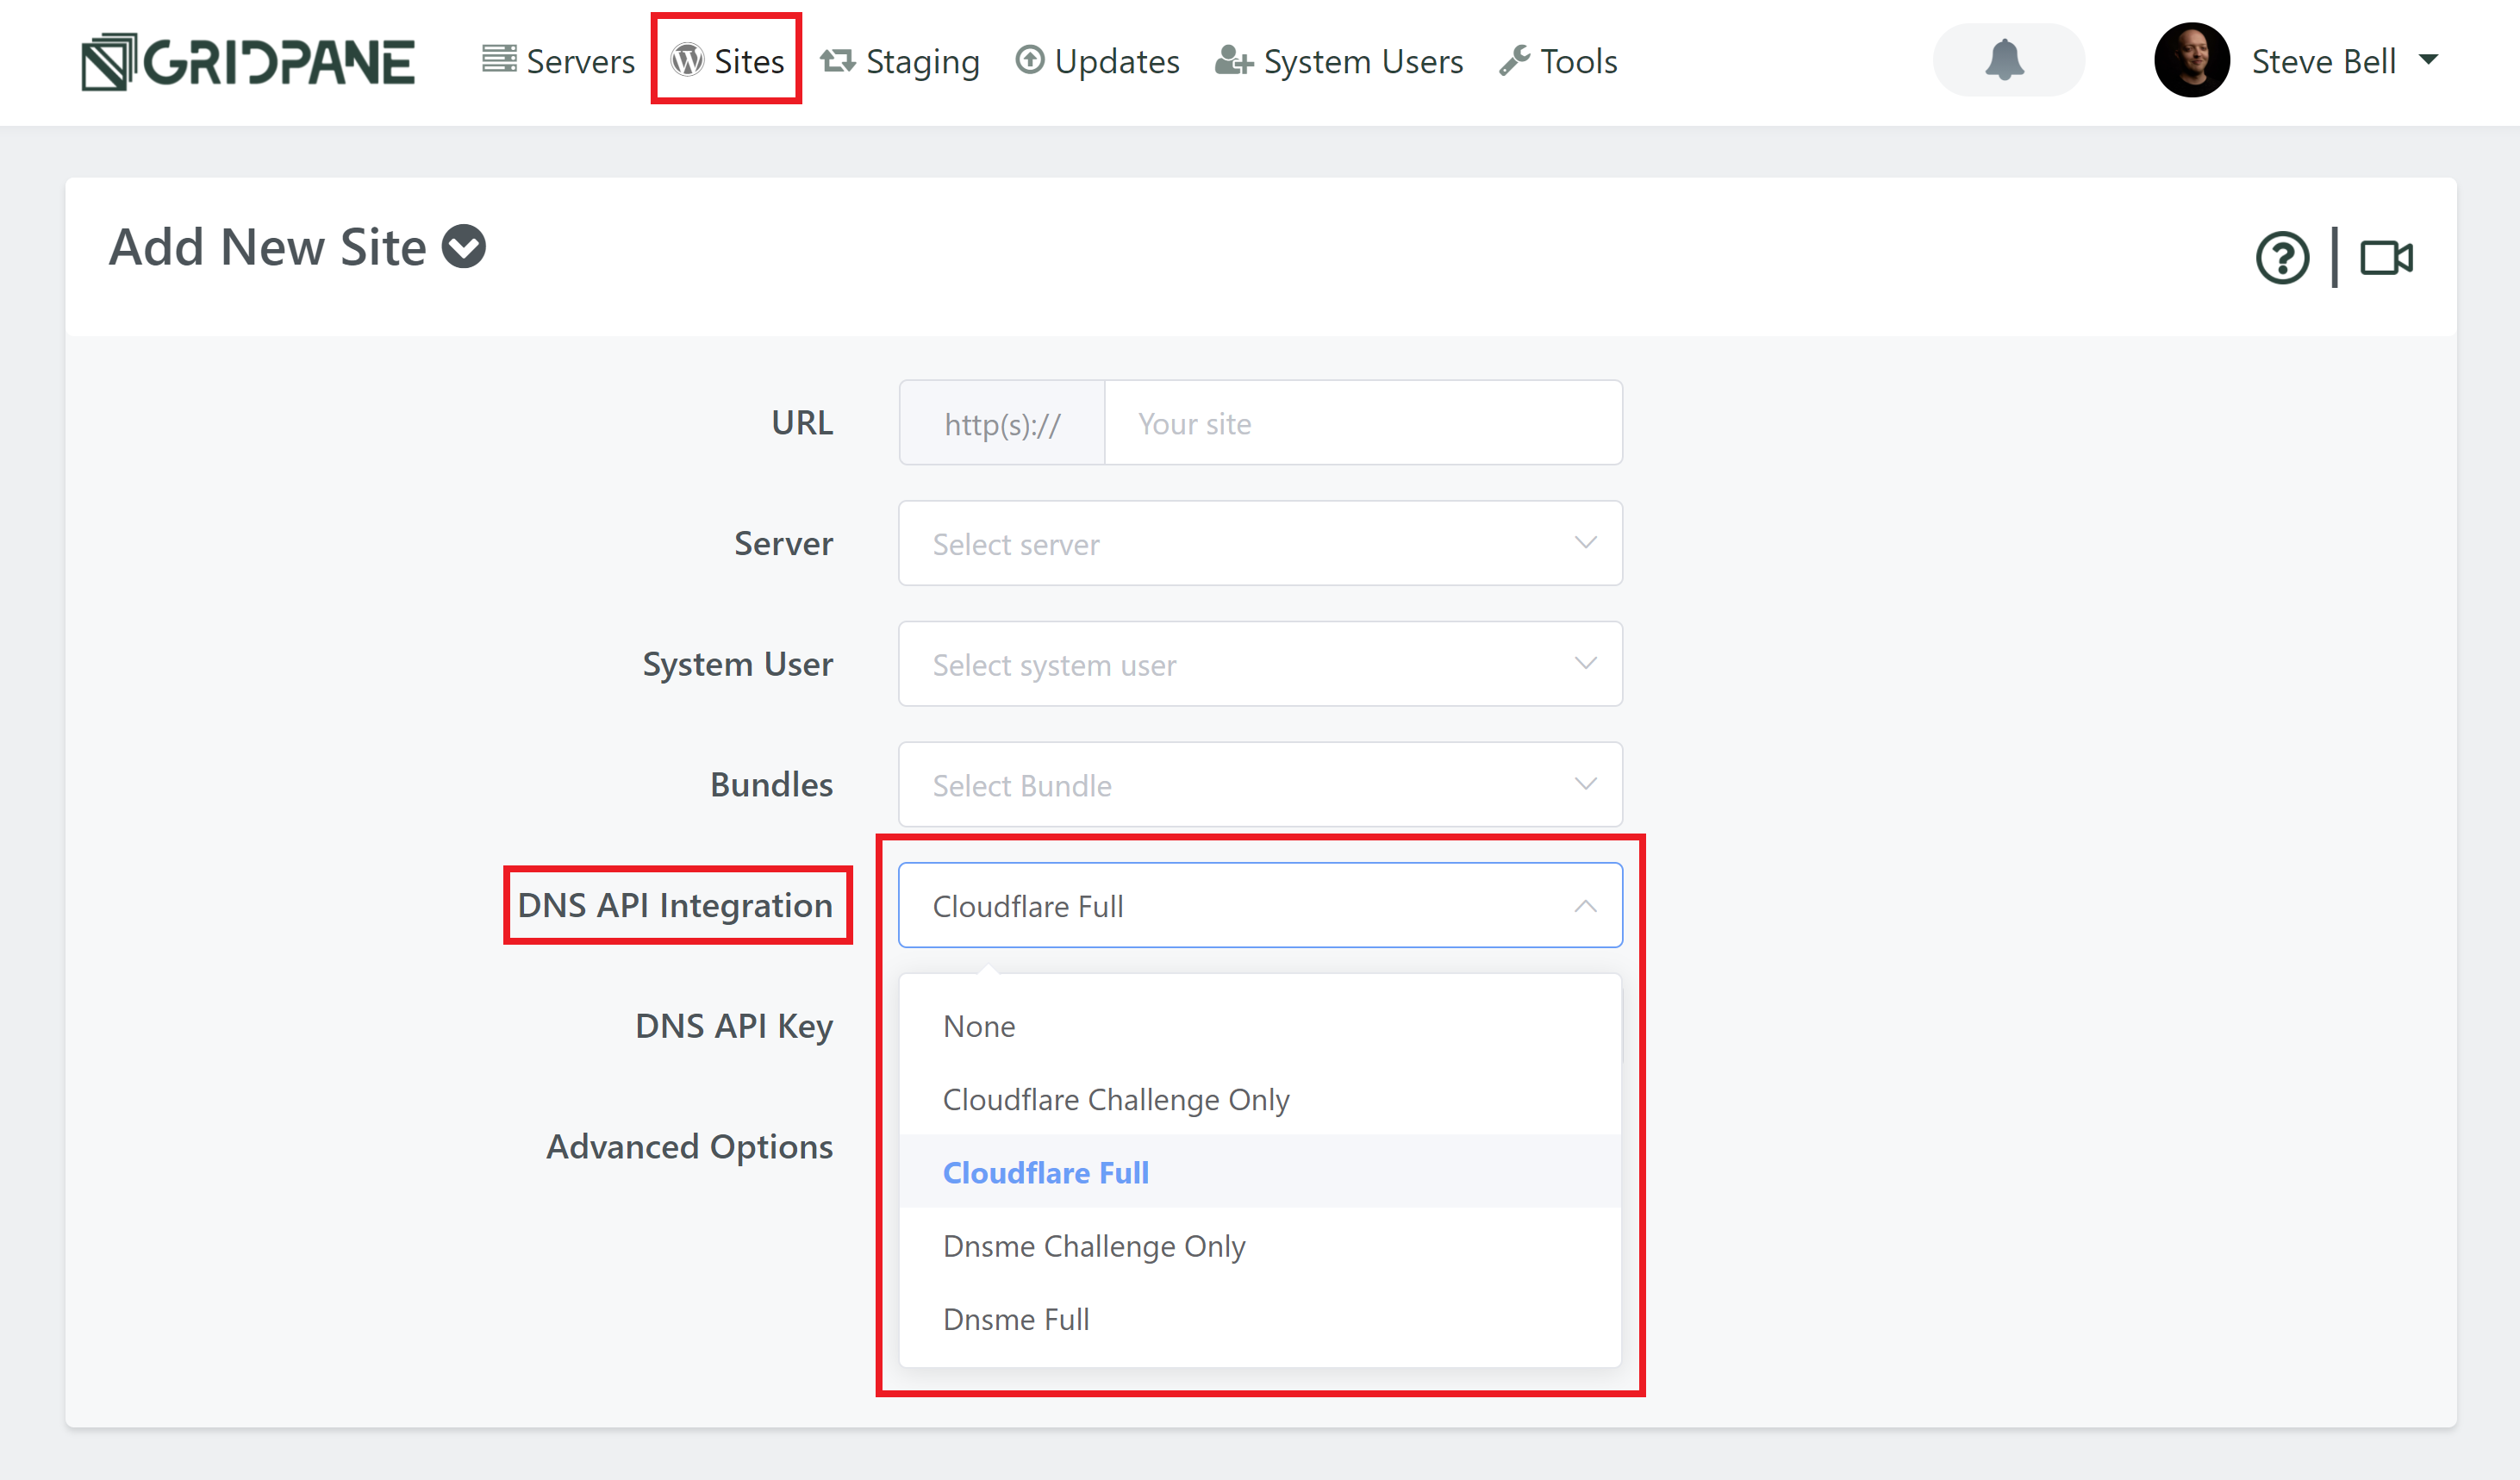This screenshot has width=2520, height=1480.
Task: Expand the Steve Bell account dropdown arrow
Action: click(2428, 60)
